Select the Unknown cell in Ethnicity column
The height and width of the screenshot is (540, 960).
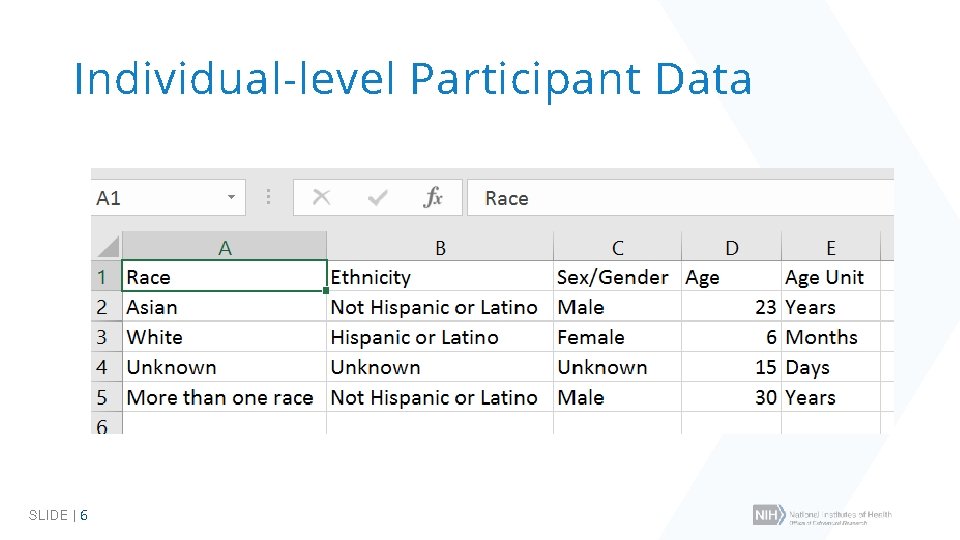[x=440, y=367]
